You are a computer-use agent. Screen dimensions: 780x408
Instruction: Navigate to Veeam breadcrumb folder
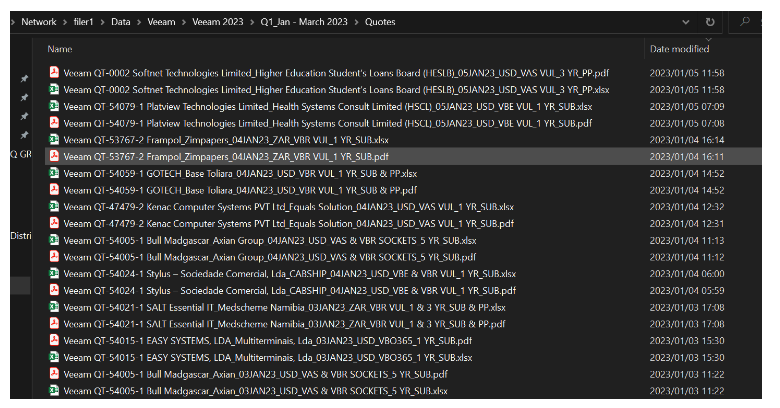click(x=161, y=22)
